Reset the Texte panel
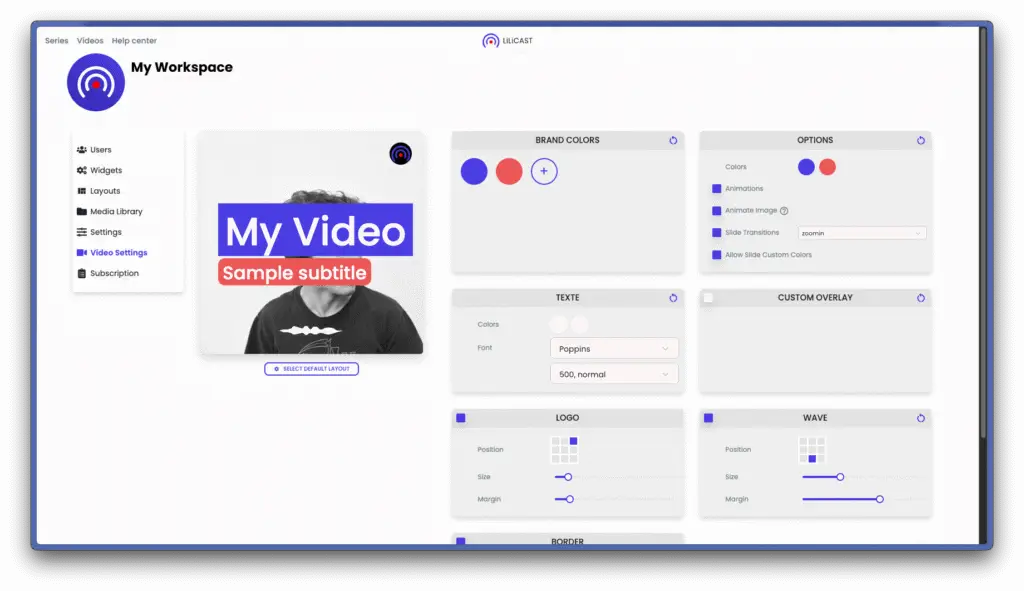The image size is (1024, 591). pyautogui.click(x=673, y=298)
